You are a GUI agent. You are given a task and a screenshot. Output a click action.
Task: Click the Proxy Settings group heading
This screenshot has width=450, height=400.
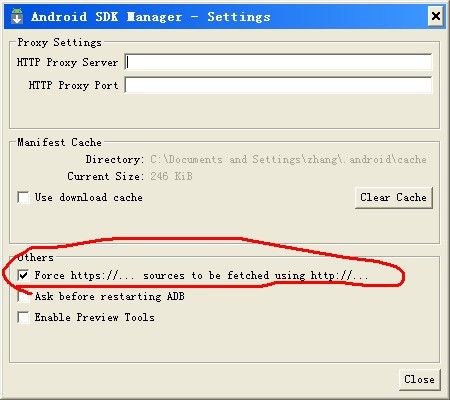point(59,42)
